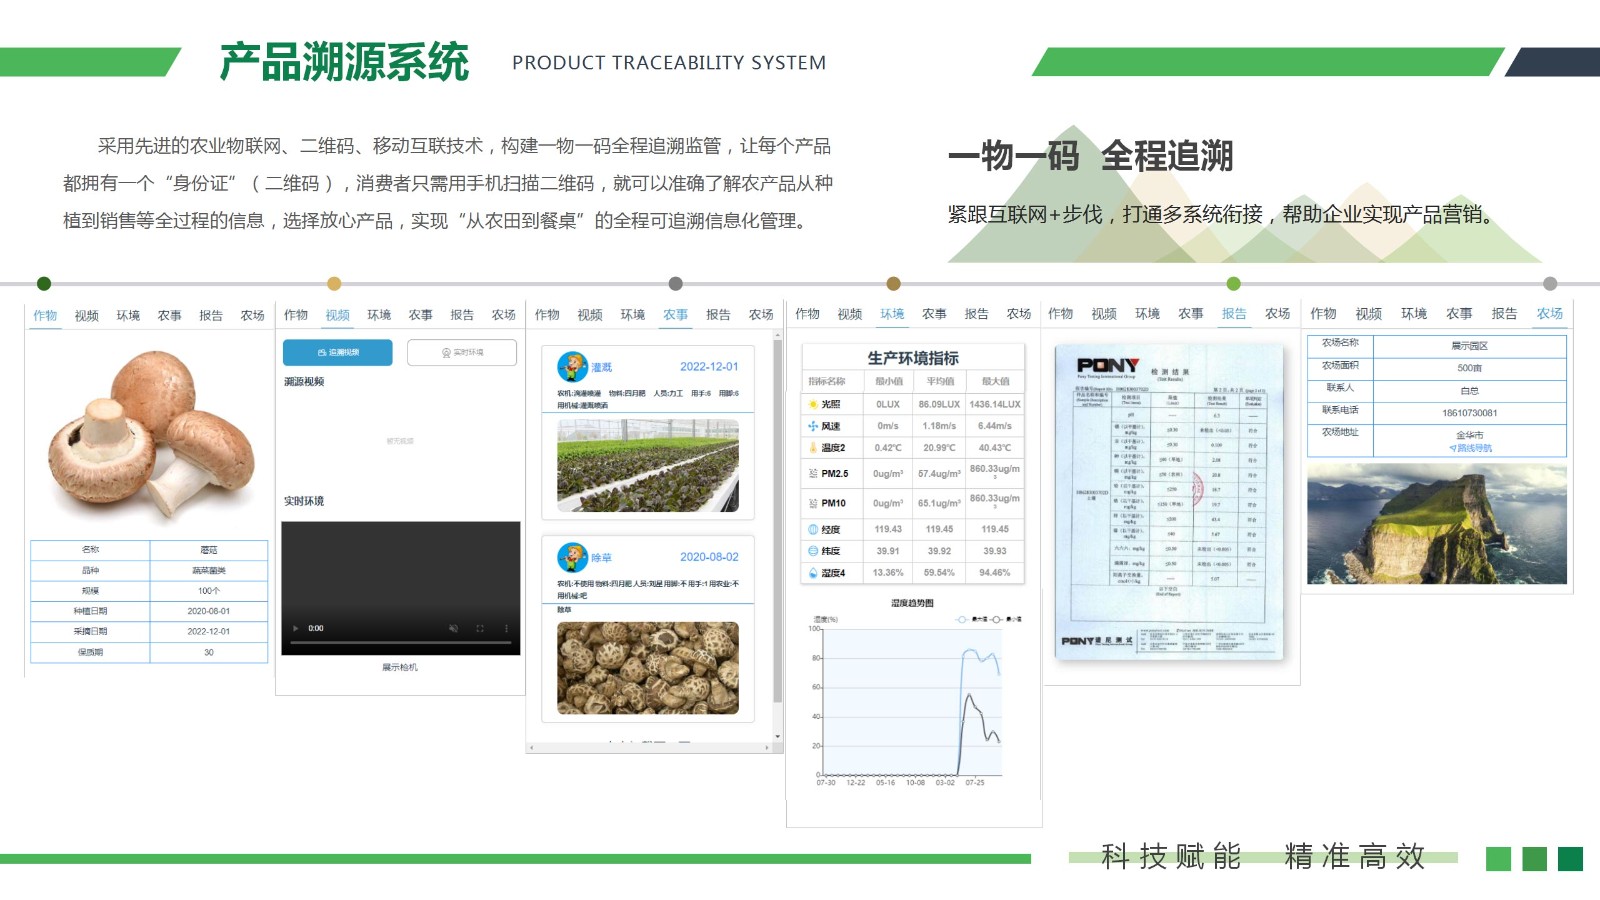Click the blue 追溯视频 button
Viewport: 1600px width, 900px height.
coord(337,352)
